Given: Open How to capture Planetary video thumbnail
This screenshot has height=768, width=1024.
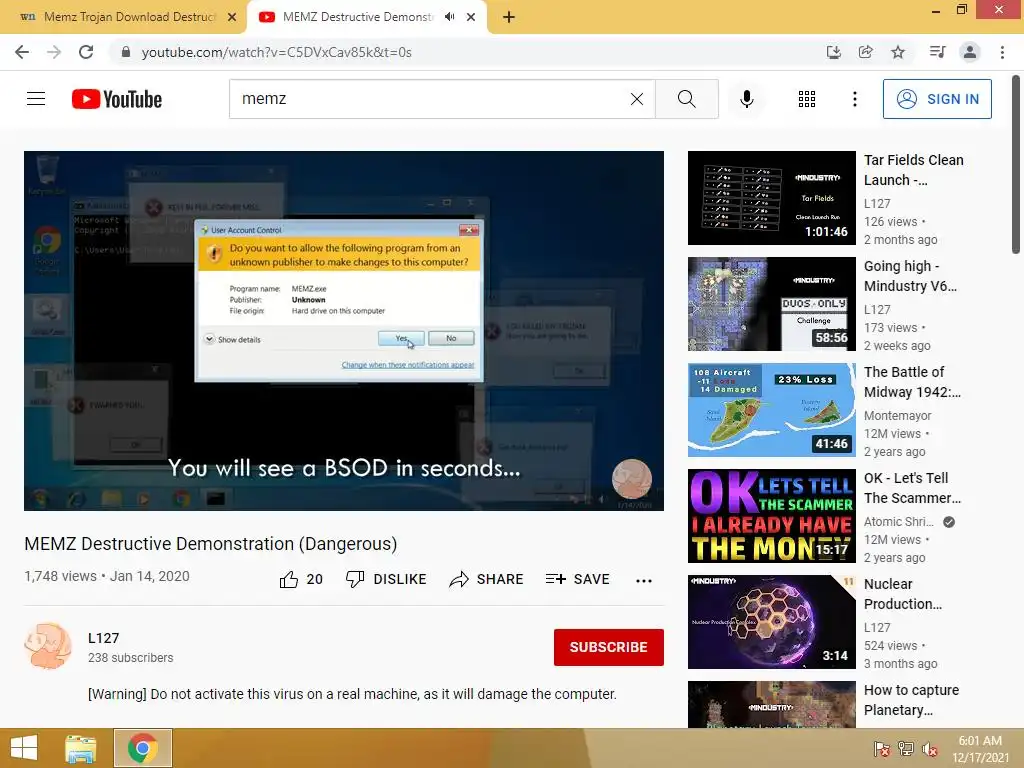Looking at the screenshot, I should [771, 705].
